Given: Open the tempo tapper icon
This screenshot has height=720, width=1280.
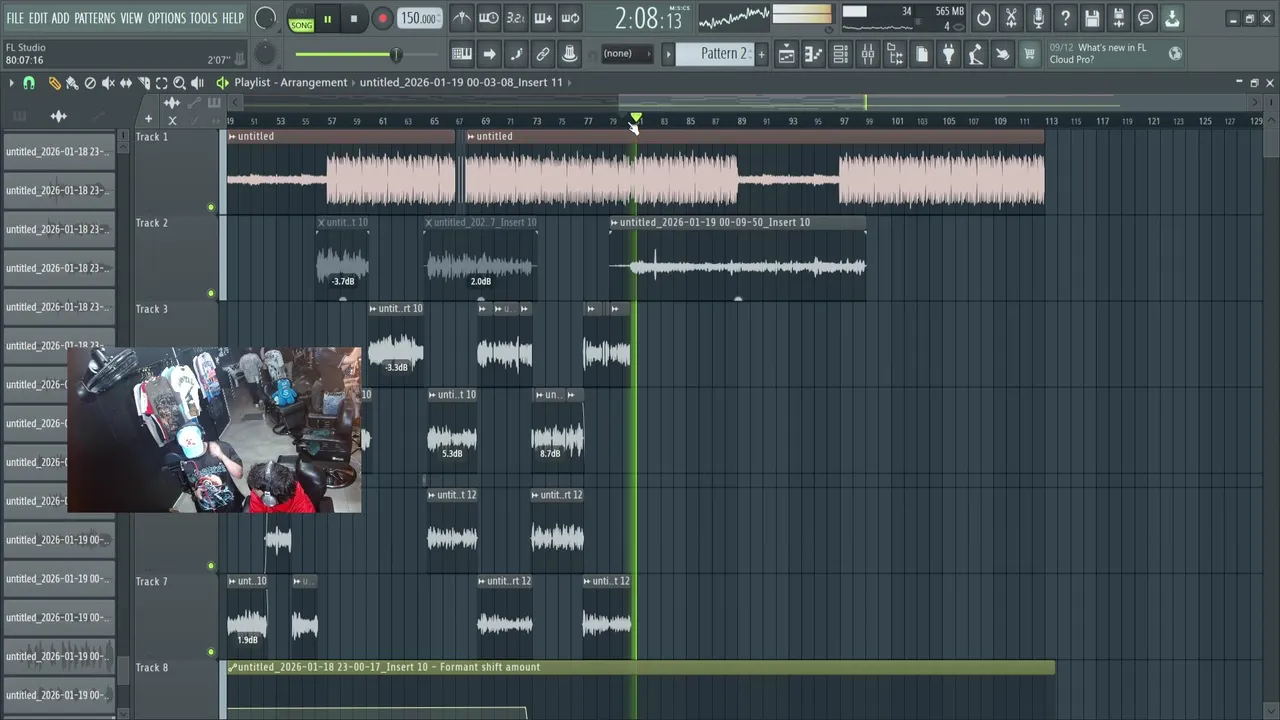Looking at the screenshot, I should coord(976,54).
